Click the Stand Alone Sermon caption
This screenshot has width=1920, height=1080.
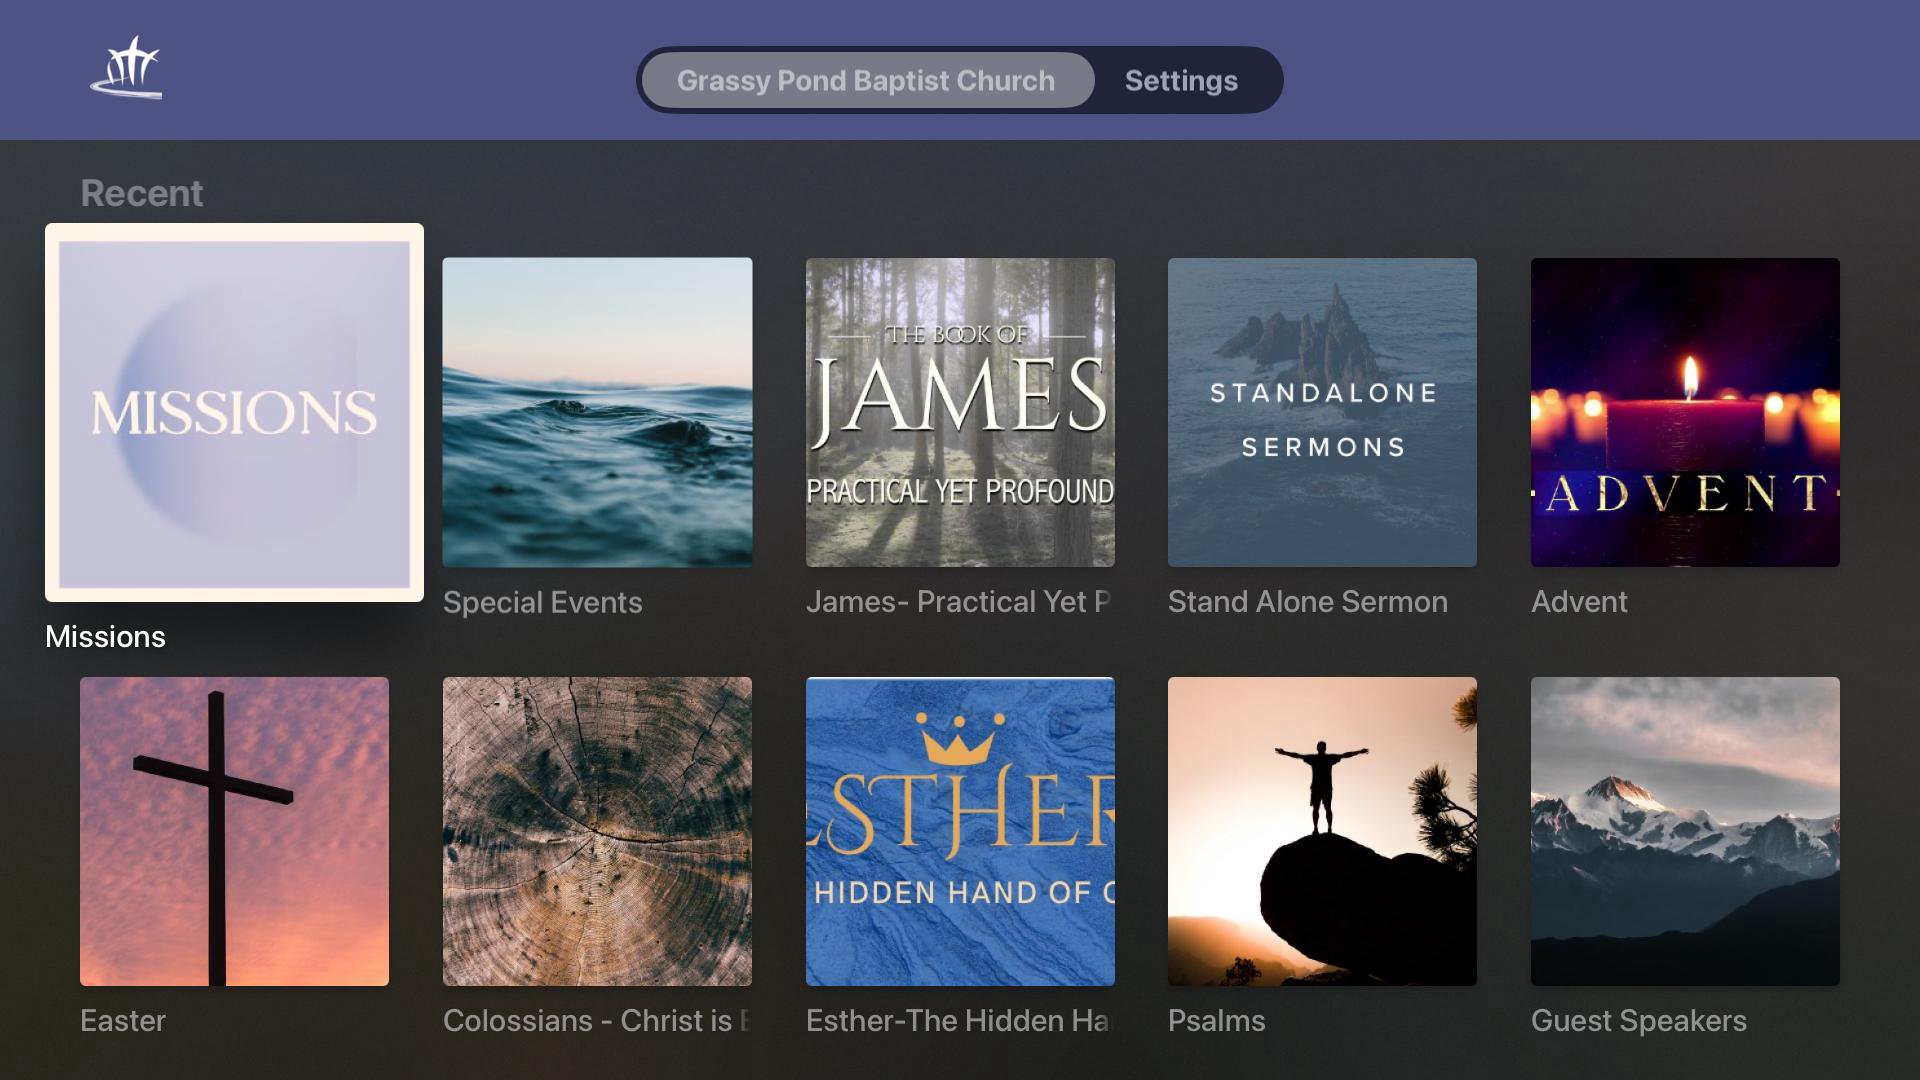(1307, 602)
